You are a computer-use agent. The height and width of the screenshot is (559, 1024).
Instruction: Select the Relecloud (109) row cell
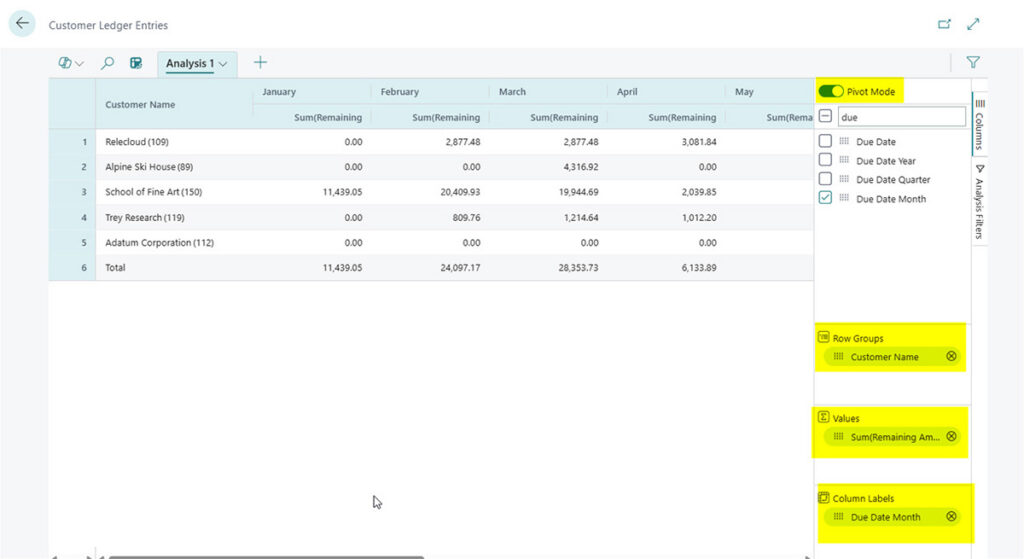174,142
